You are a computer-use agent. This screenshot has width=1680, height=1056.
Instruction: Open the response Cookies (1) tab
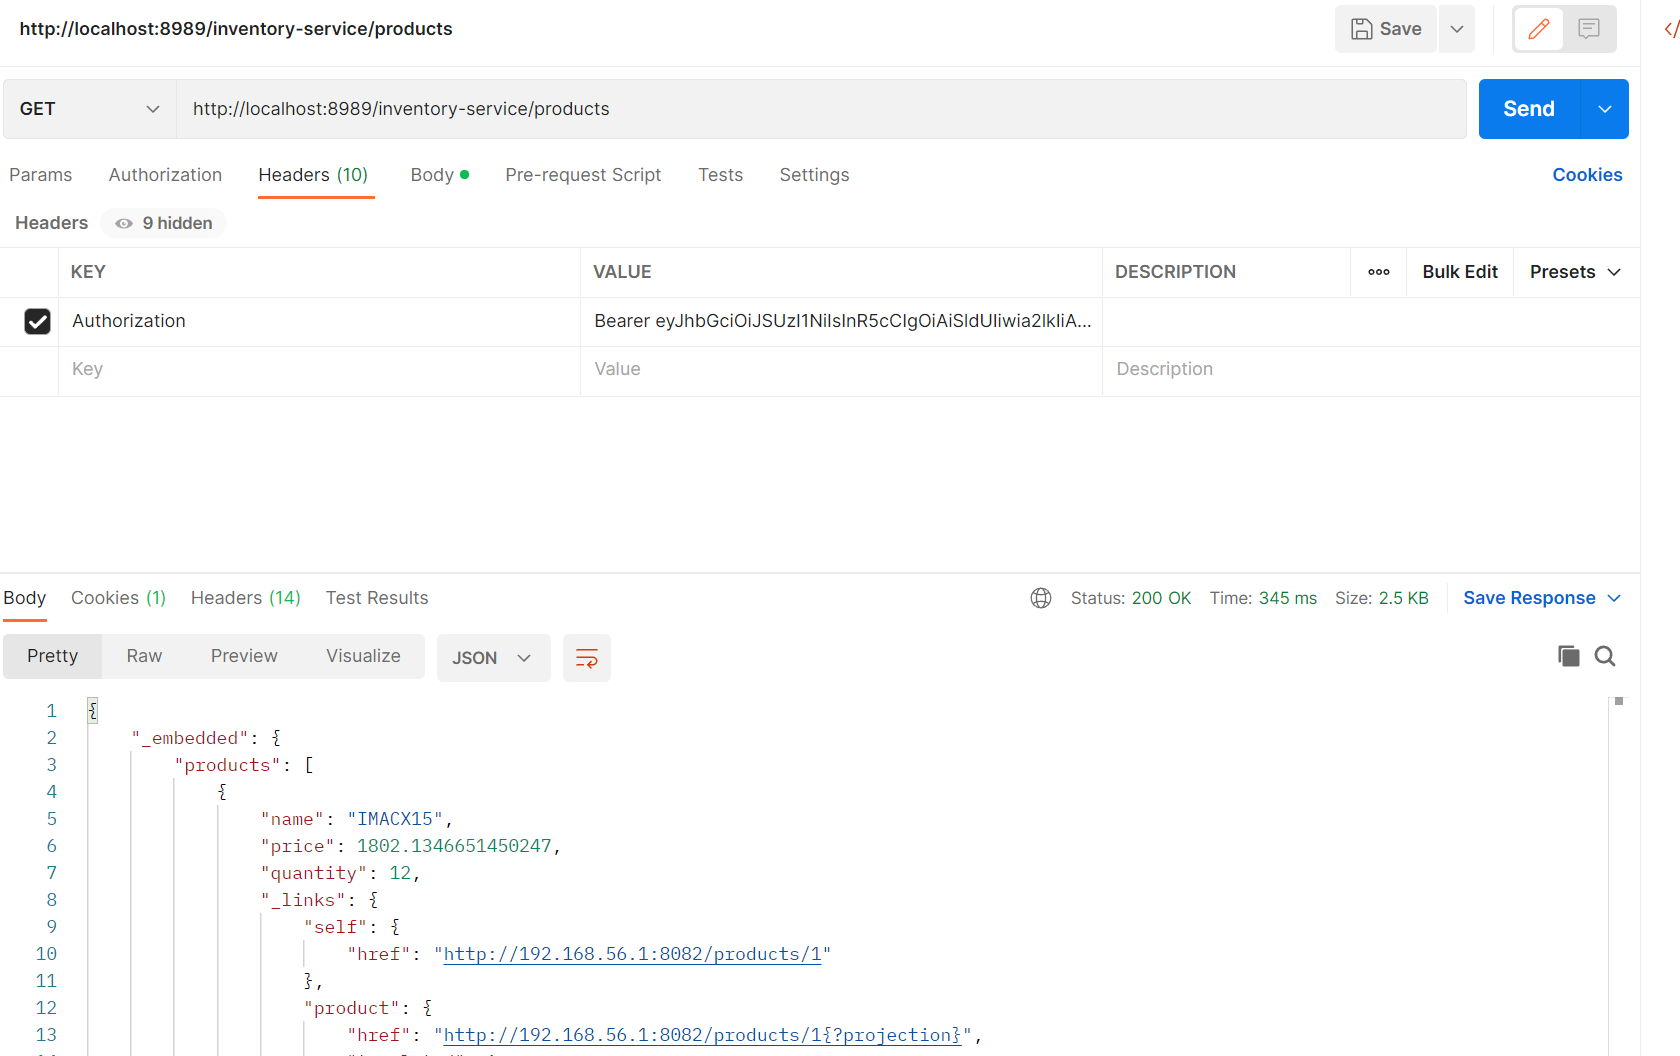coord(118,598)
